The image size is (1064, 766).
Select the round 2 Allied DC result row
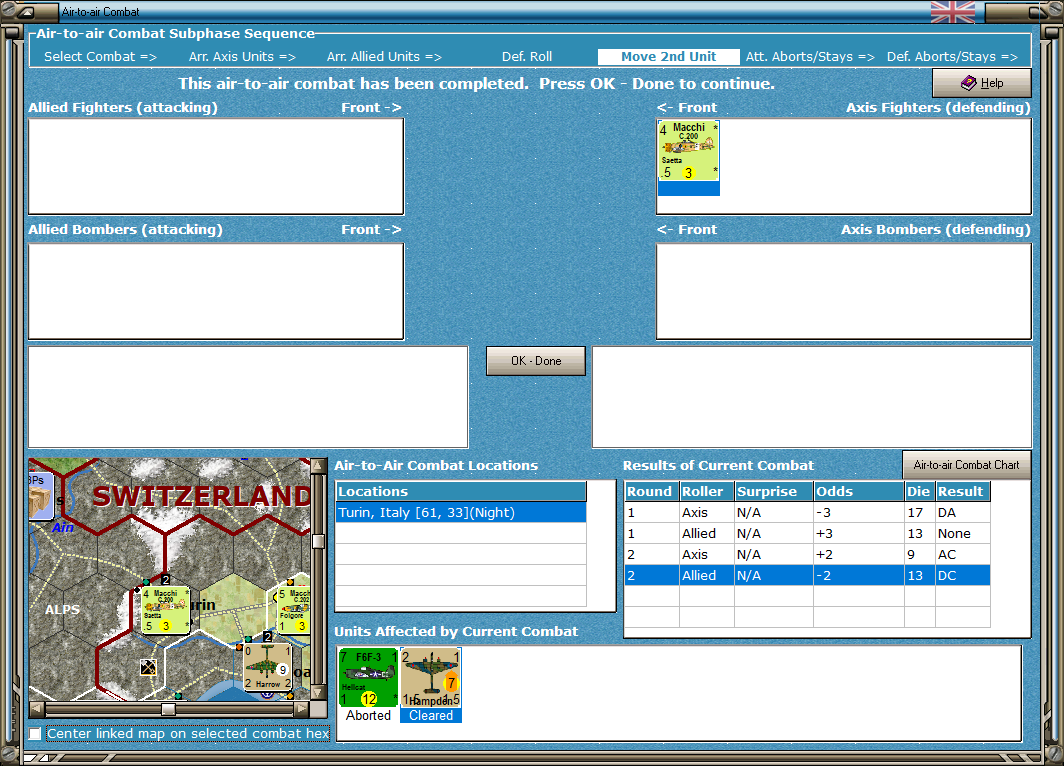pyautogui.click(x=807, y=575)
